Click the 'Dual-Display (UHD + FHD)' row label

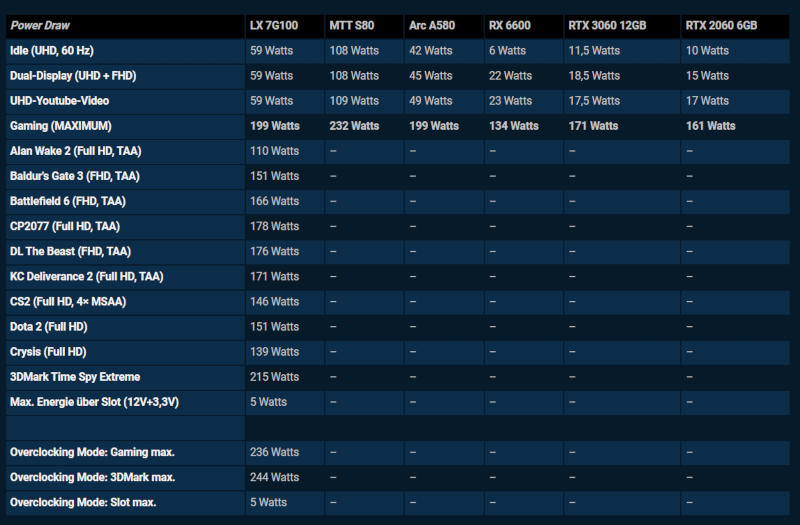pyautogui.click(x=73, y=76)
